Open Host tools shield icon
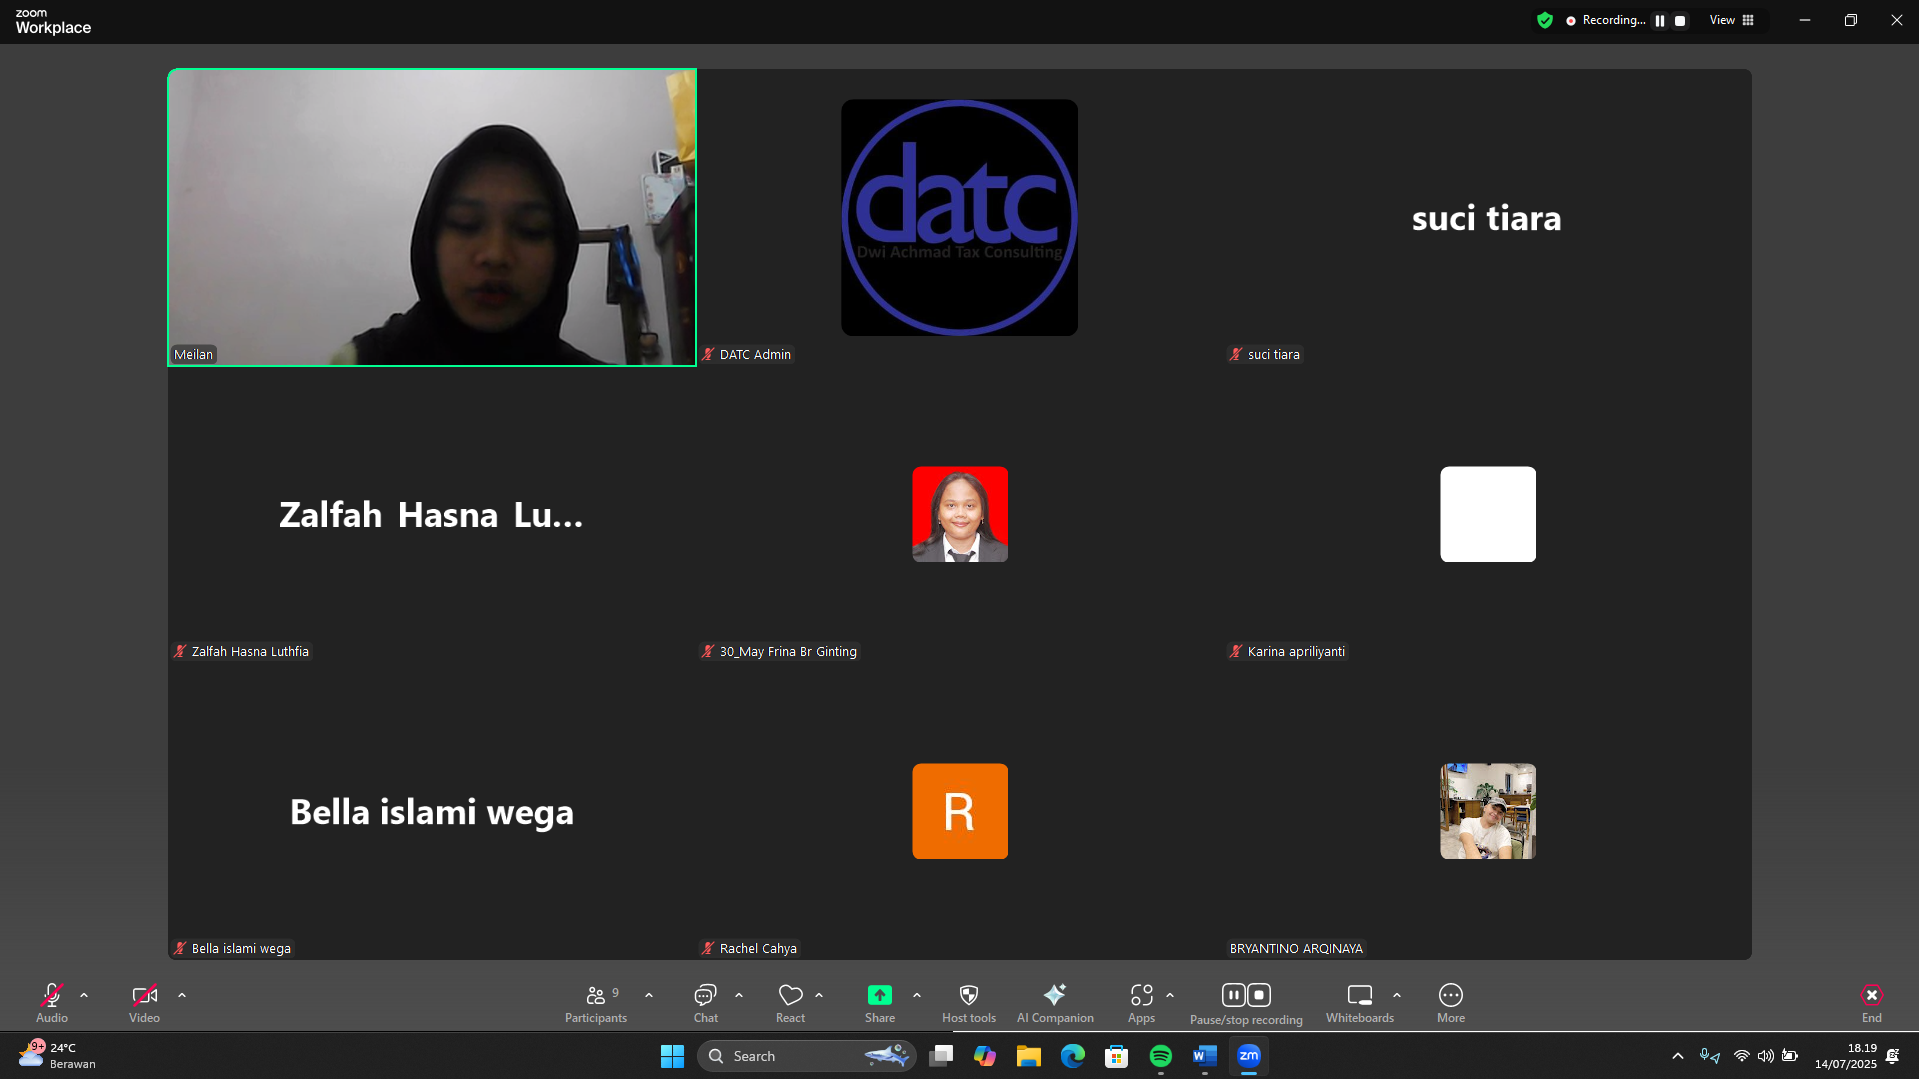The height and width of the screenshot is (1079, 1919). (x=968, y=1002)
